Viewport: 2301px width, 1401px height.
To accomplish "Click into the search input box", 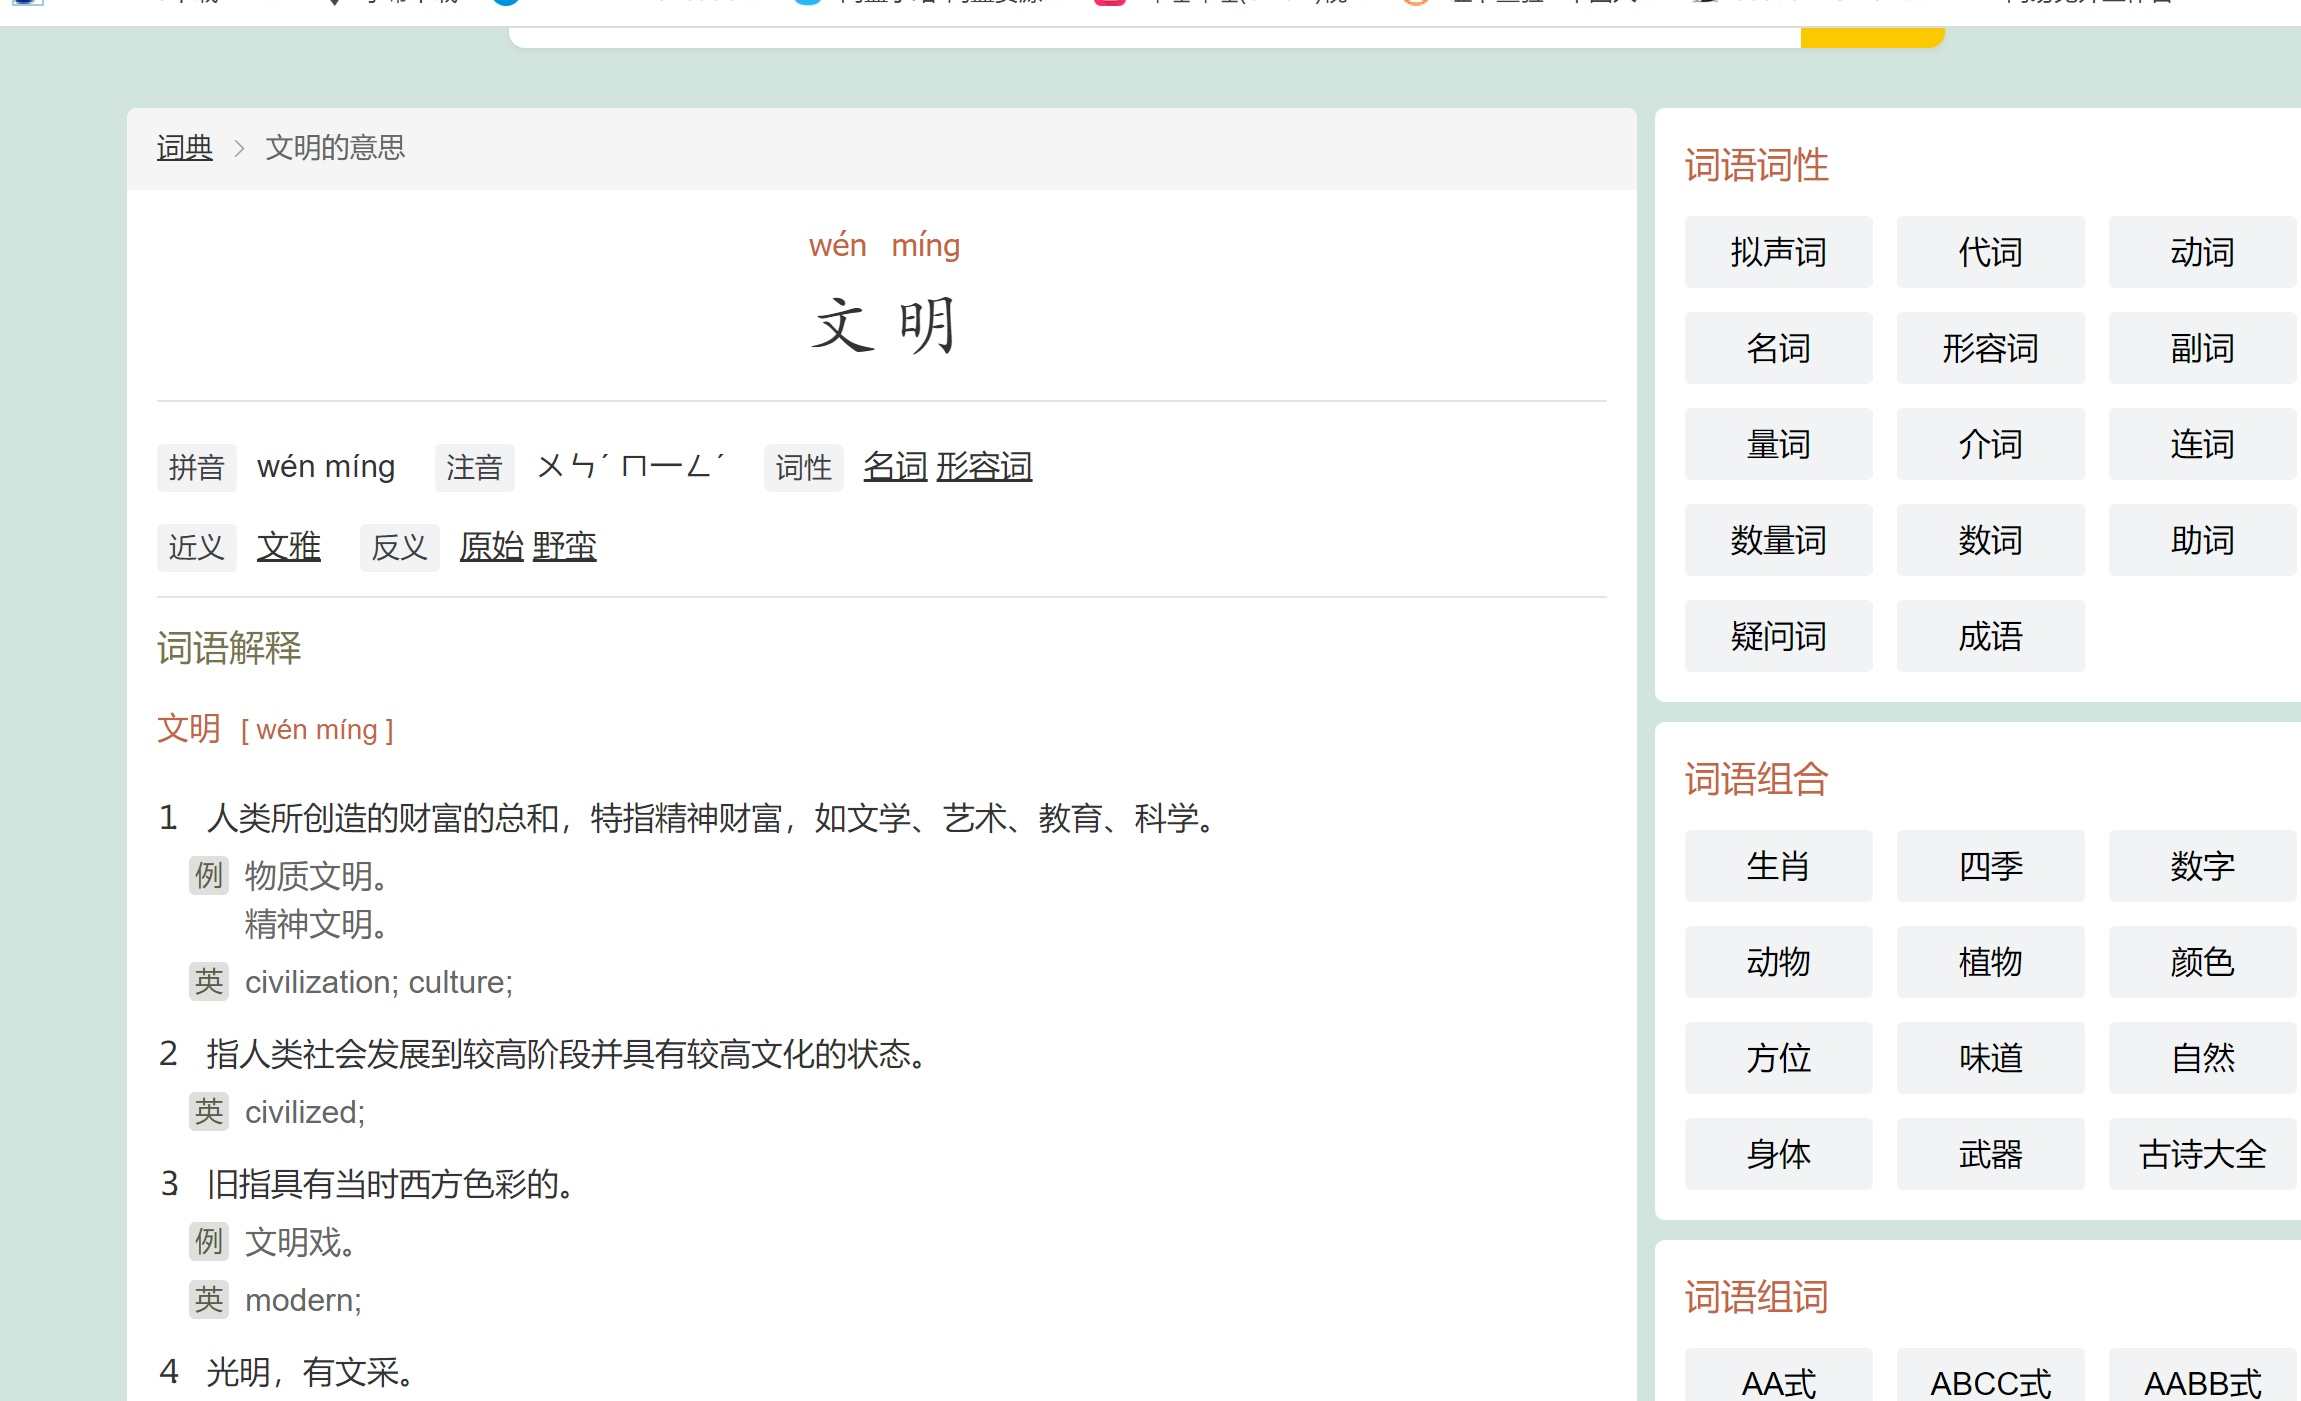I will click(x=1155, y=37).
